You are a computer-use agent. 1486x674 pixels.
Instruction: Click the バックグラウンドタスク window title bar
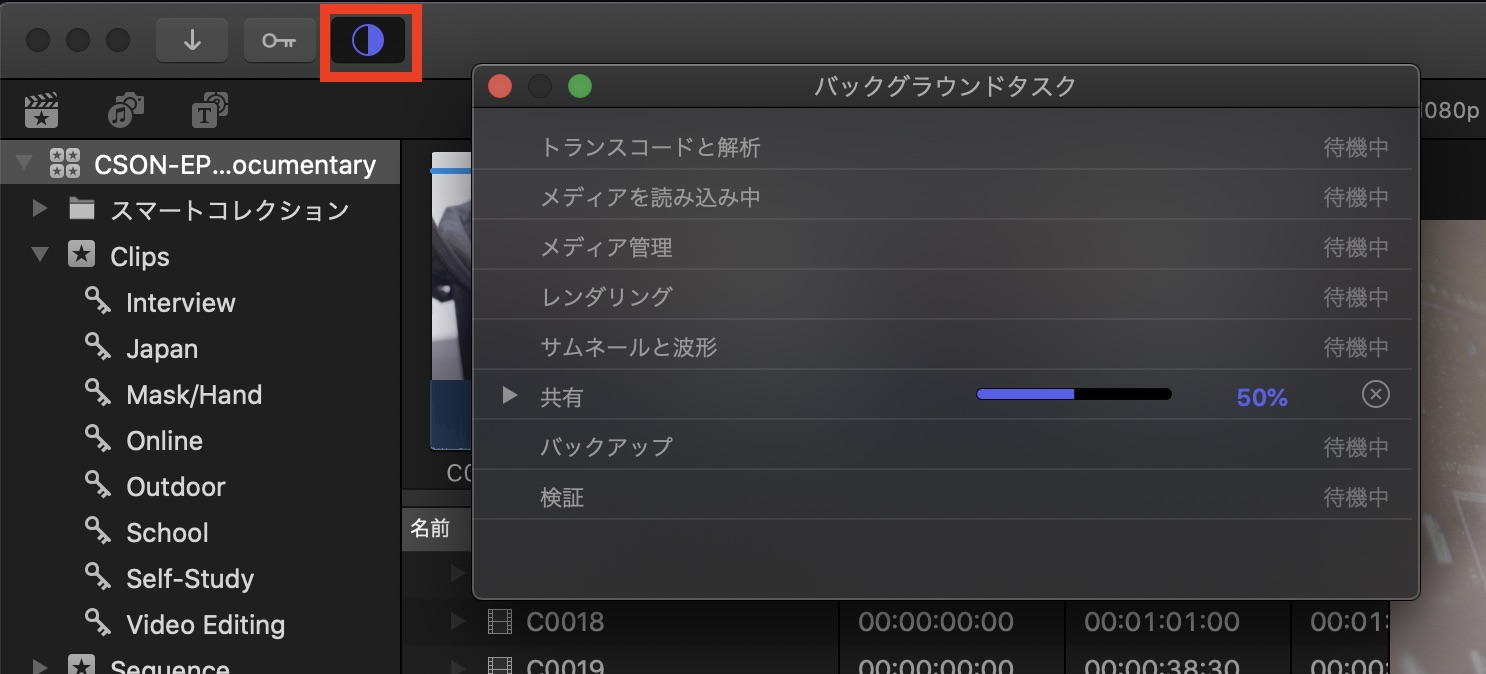click(945, 86)
